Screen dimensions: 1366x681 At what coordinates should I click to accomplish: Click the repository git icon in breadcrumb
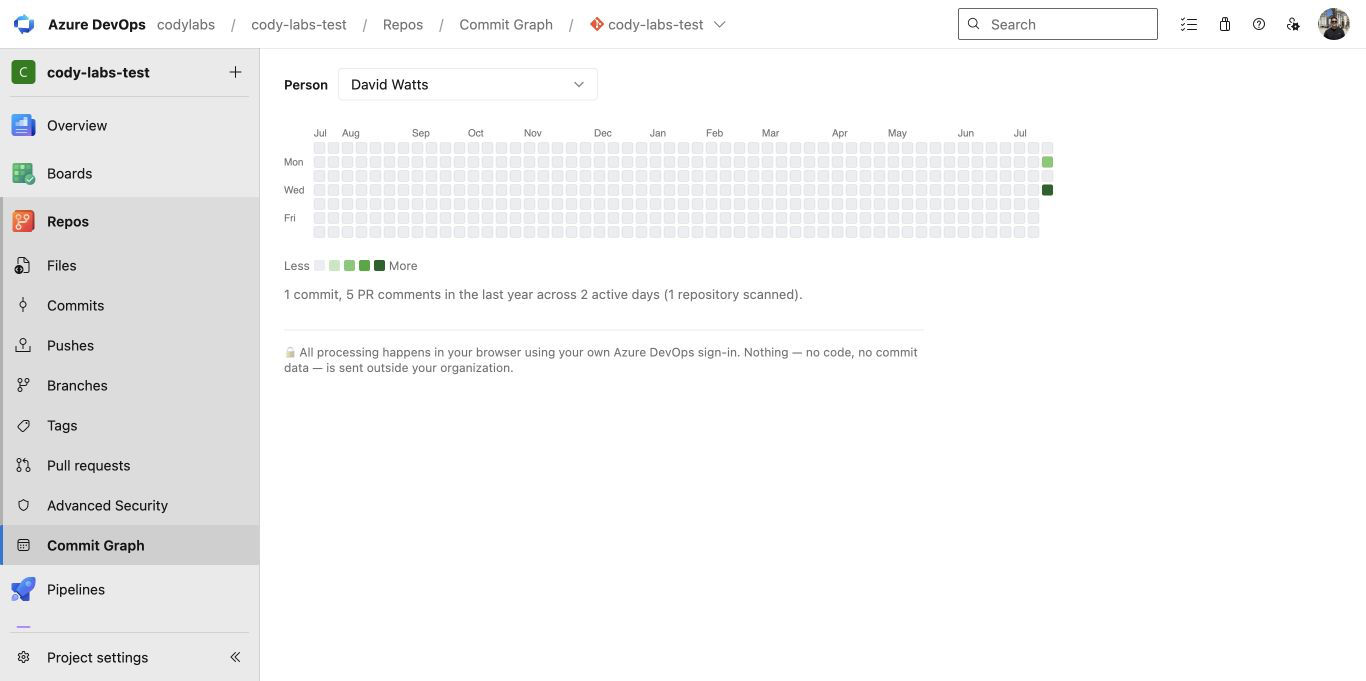[597, 24]
